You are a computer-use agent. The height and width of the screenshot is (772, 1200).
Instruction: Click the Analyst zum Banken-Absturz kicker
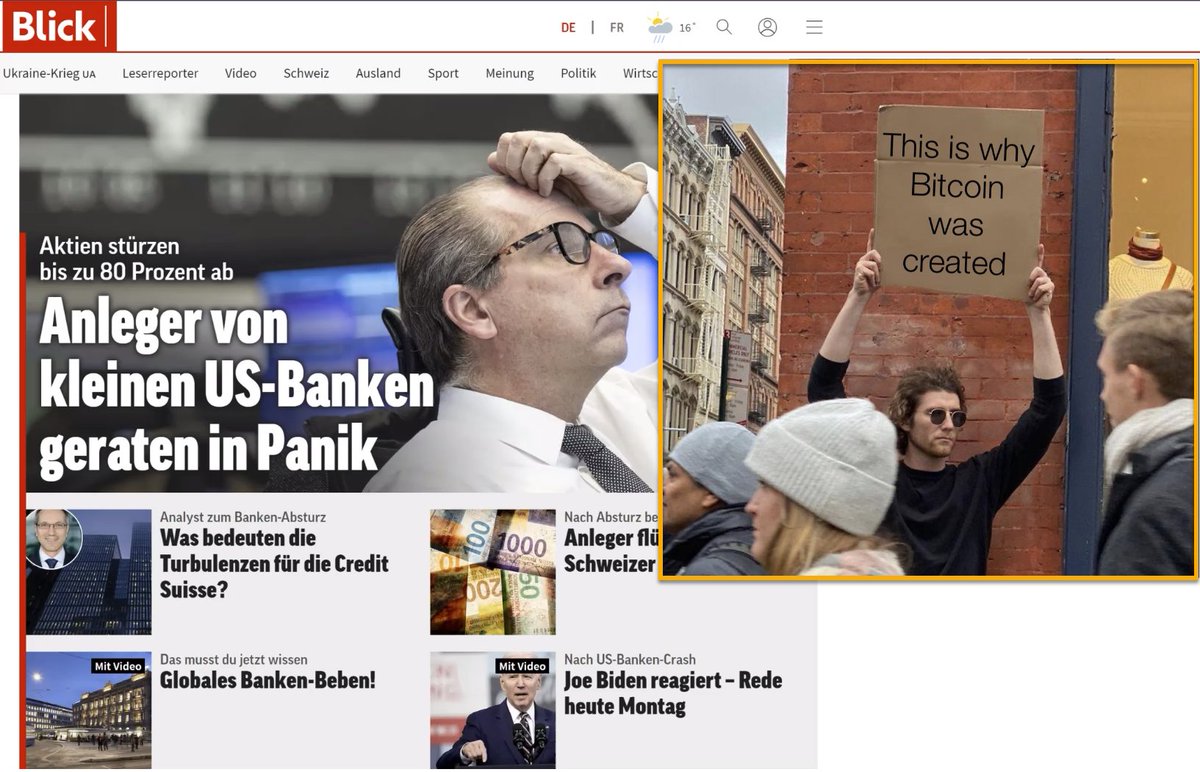(x=243, y=517)
